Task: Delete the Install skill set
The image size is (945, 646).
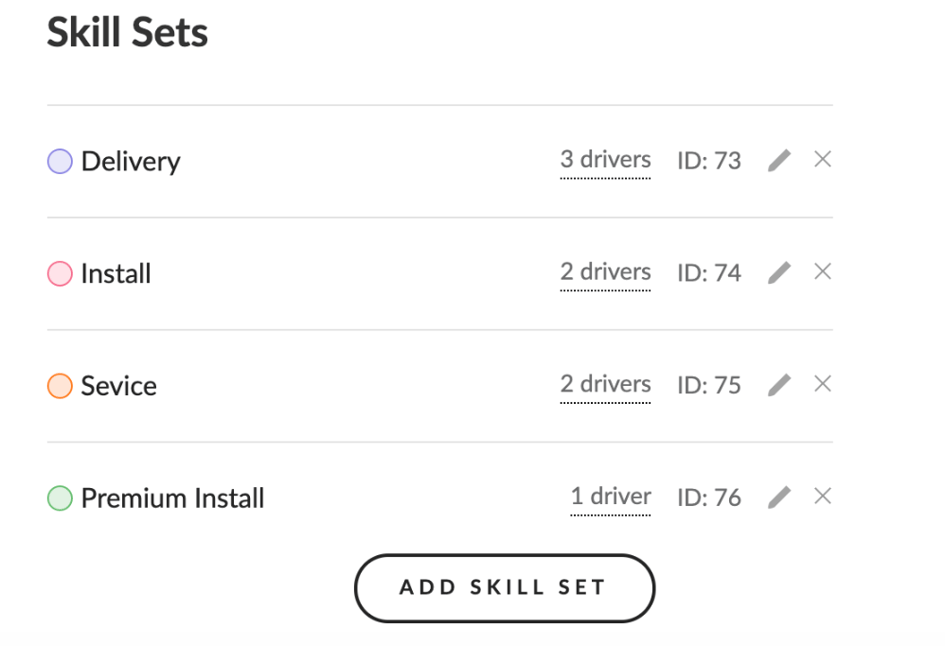Action: (823, 271)
